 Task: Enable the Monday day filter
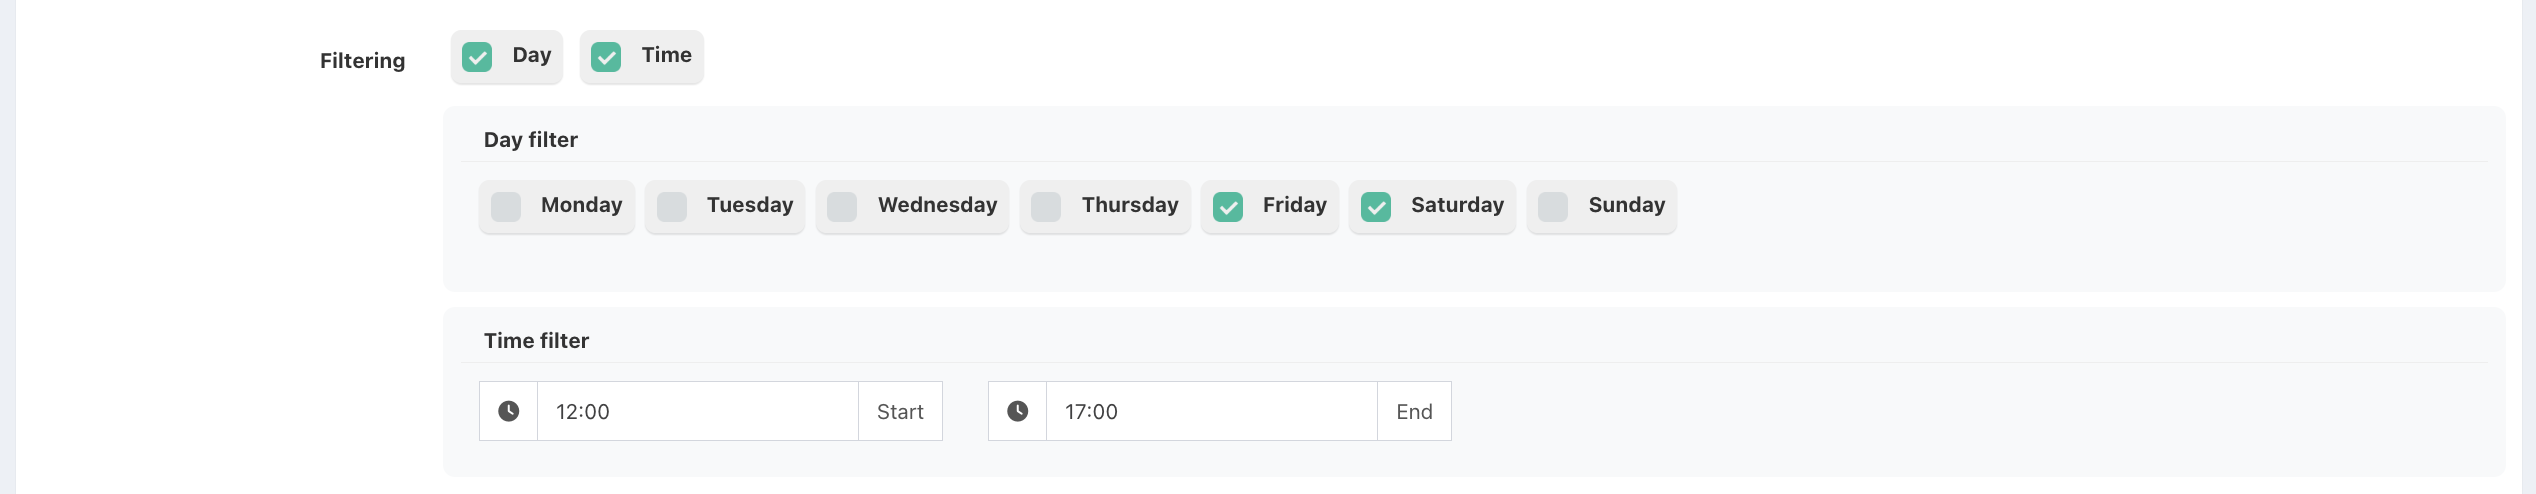[x=506, y=207]
